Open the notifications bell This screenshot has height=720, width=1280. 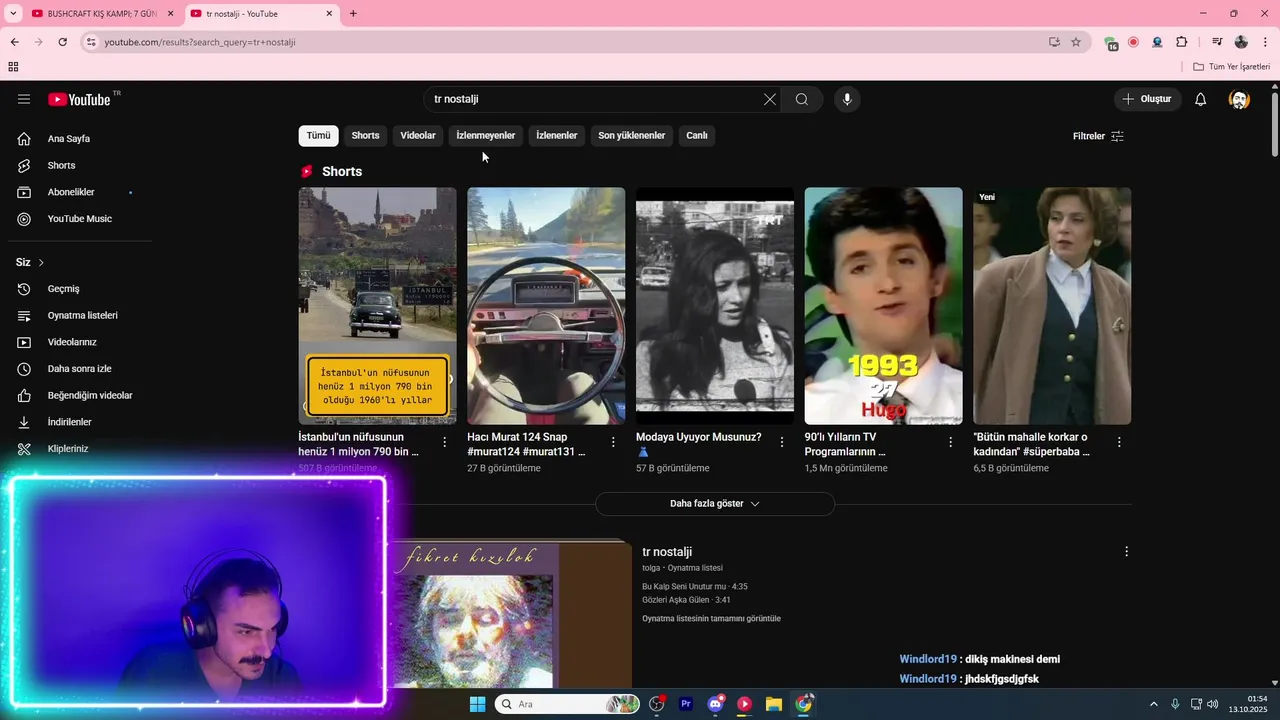click(x=1201, y=99)
